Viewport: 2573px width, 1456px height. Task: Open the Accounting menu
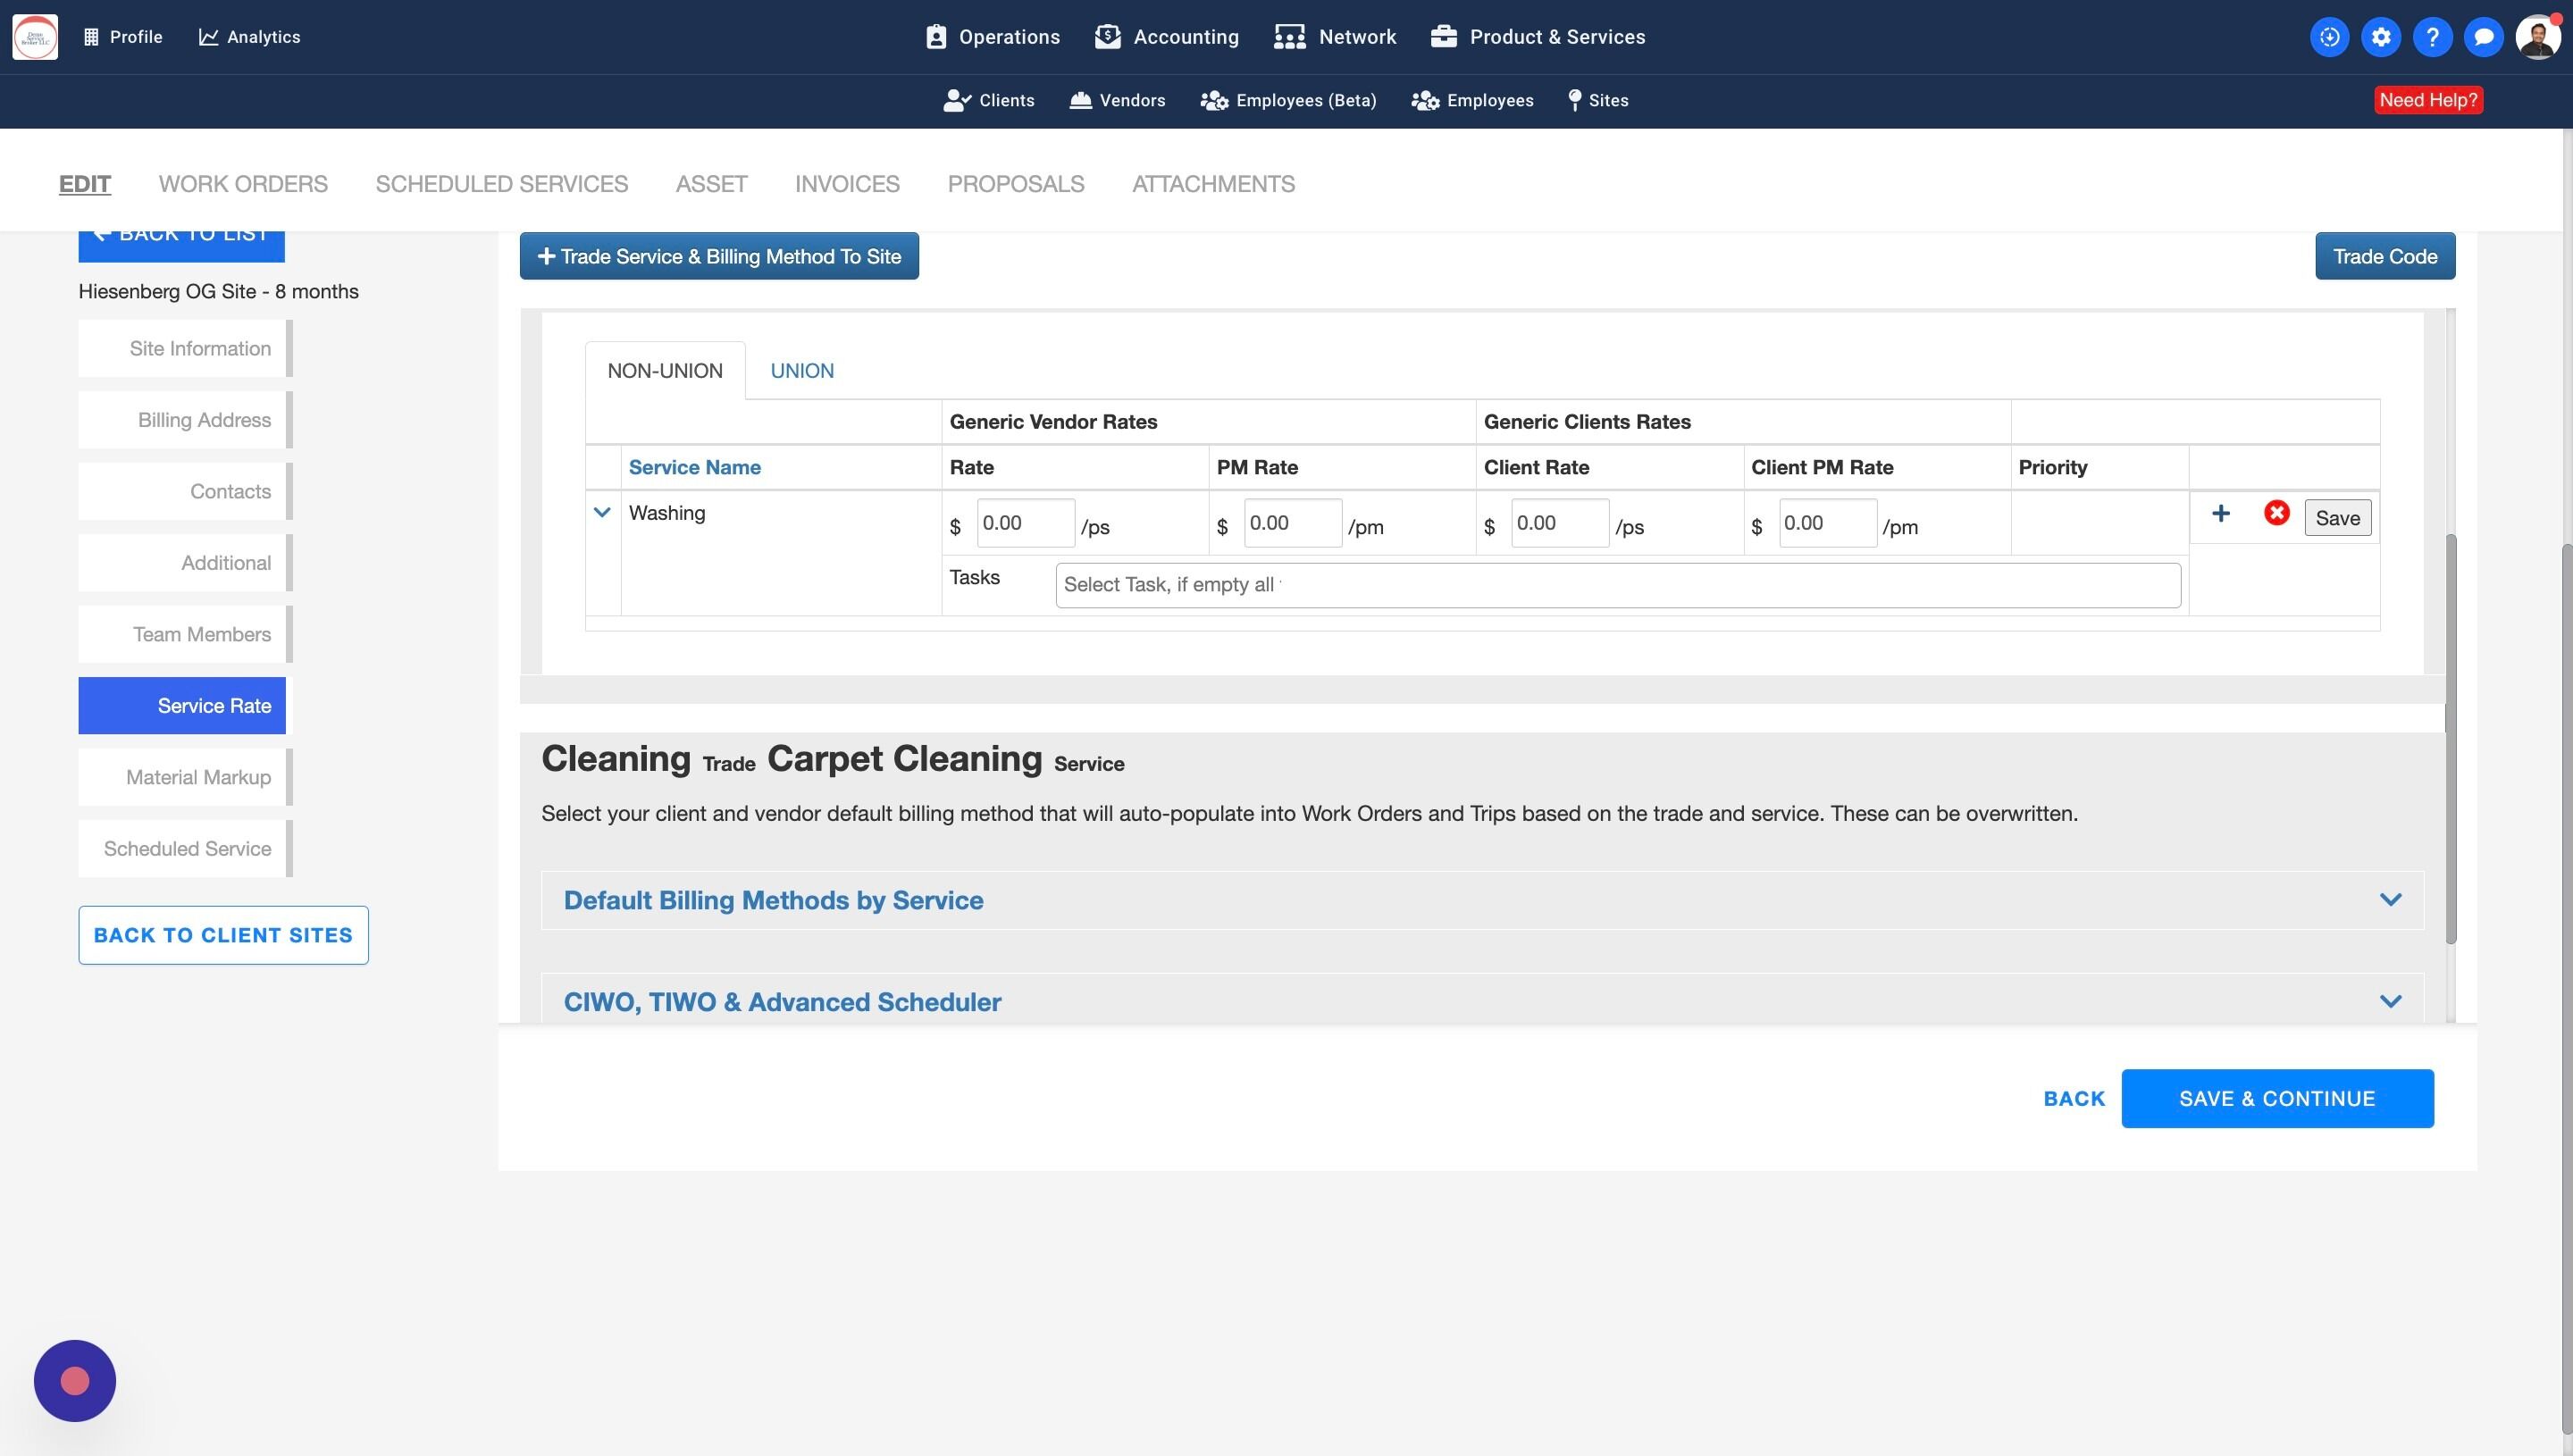(x=1166, y=37)
